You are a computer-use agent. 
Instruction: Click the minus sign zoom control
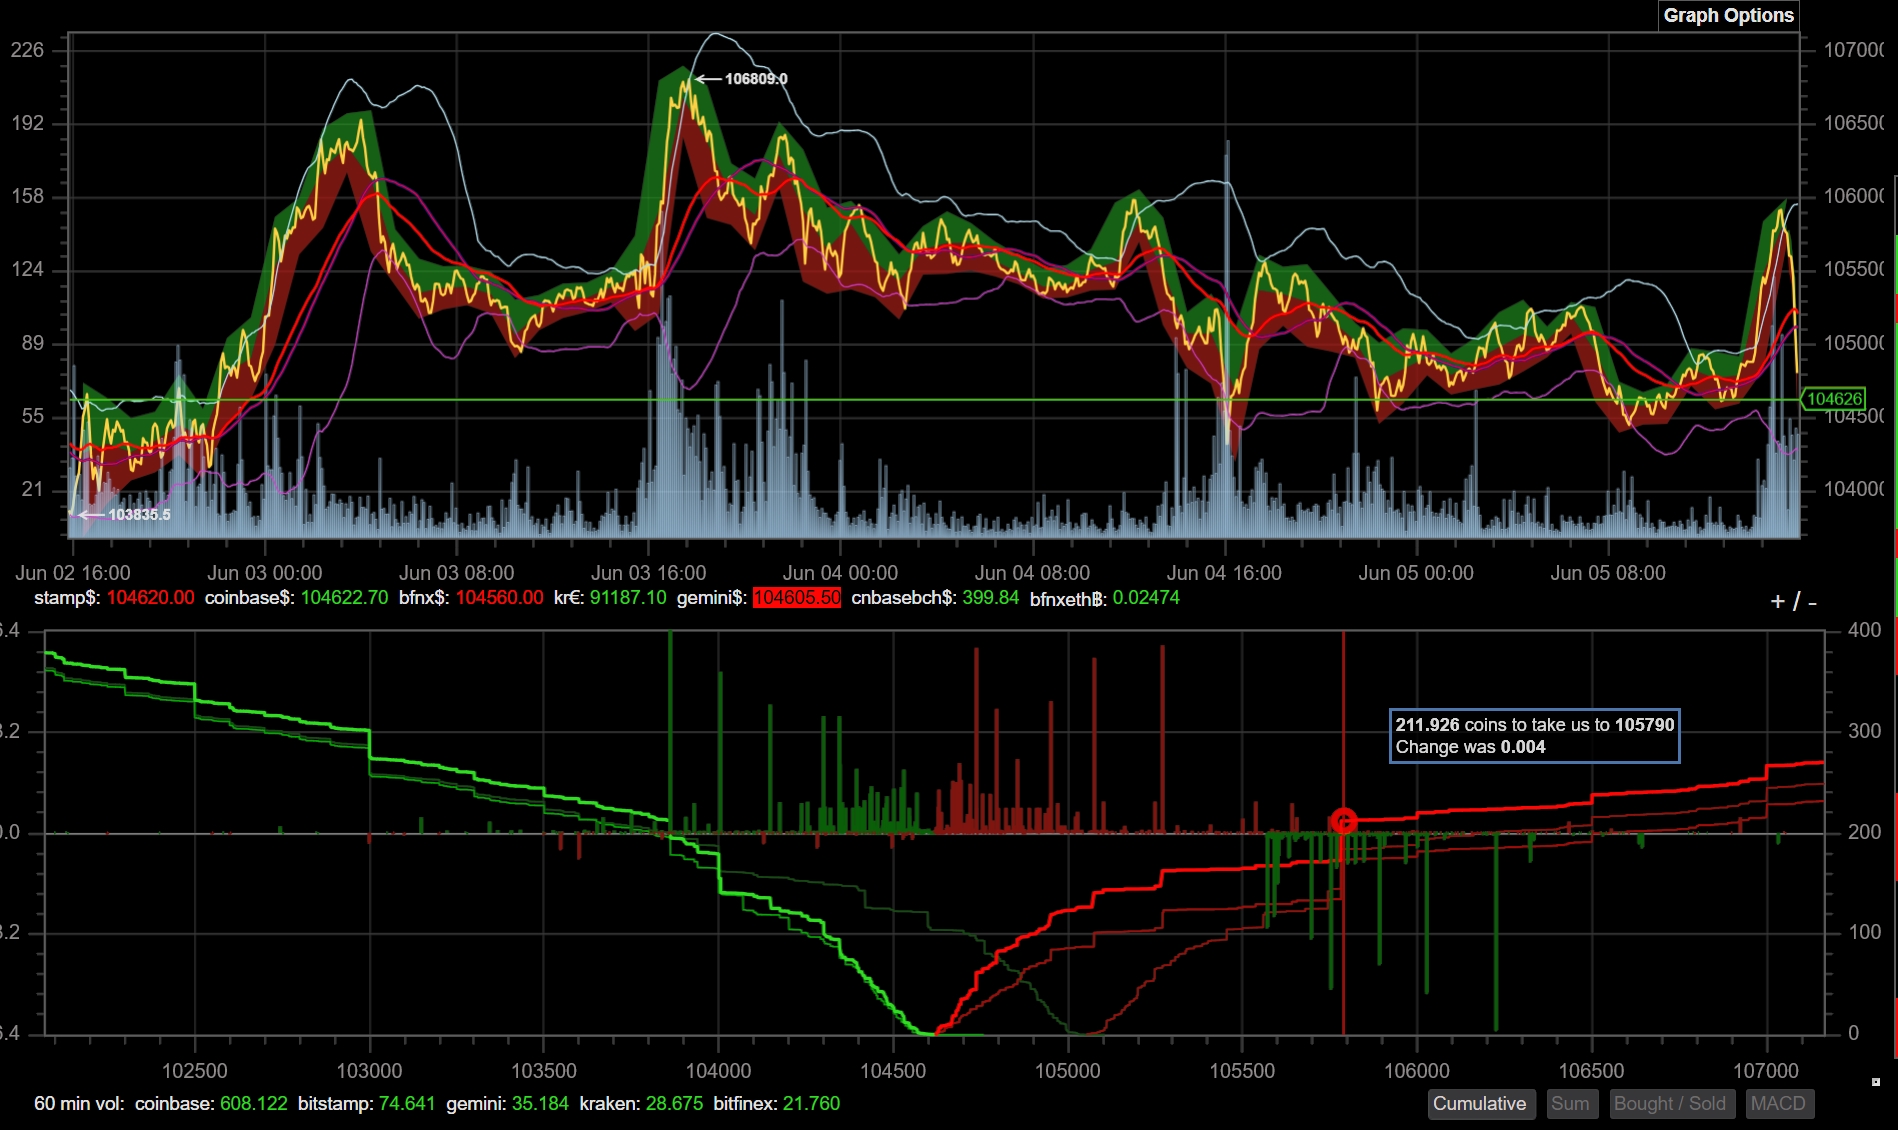(1813, 602)
